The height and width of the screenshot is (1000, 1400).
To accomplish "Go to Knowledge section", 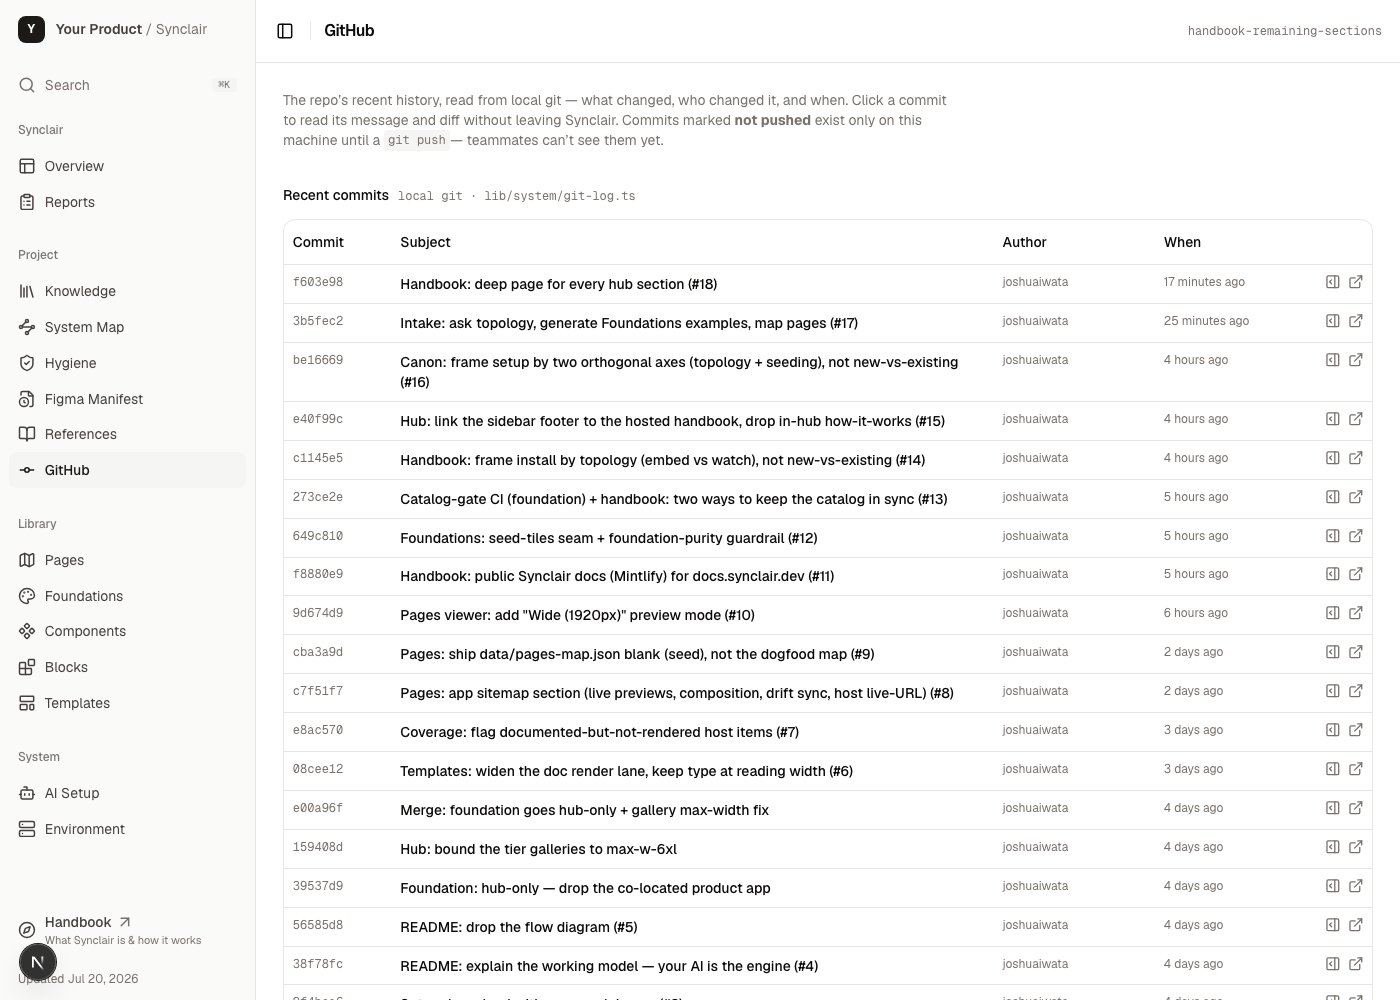I will tap(127, 291).
